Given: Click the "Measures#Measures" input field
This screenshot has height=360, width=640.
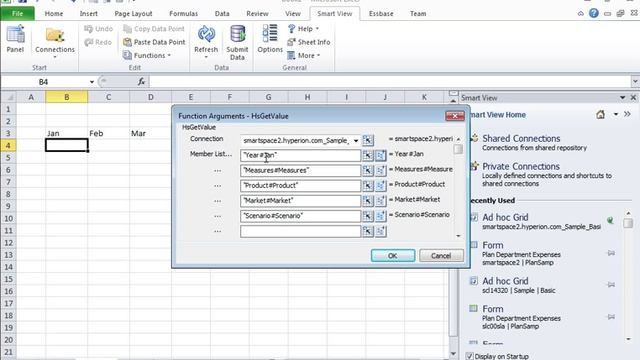Looking at the screenshot, I should click(x=300, y=170).
